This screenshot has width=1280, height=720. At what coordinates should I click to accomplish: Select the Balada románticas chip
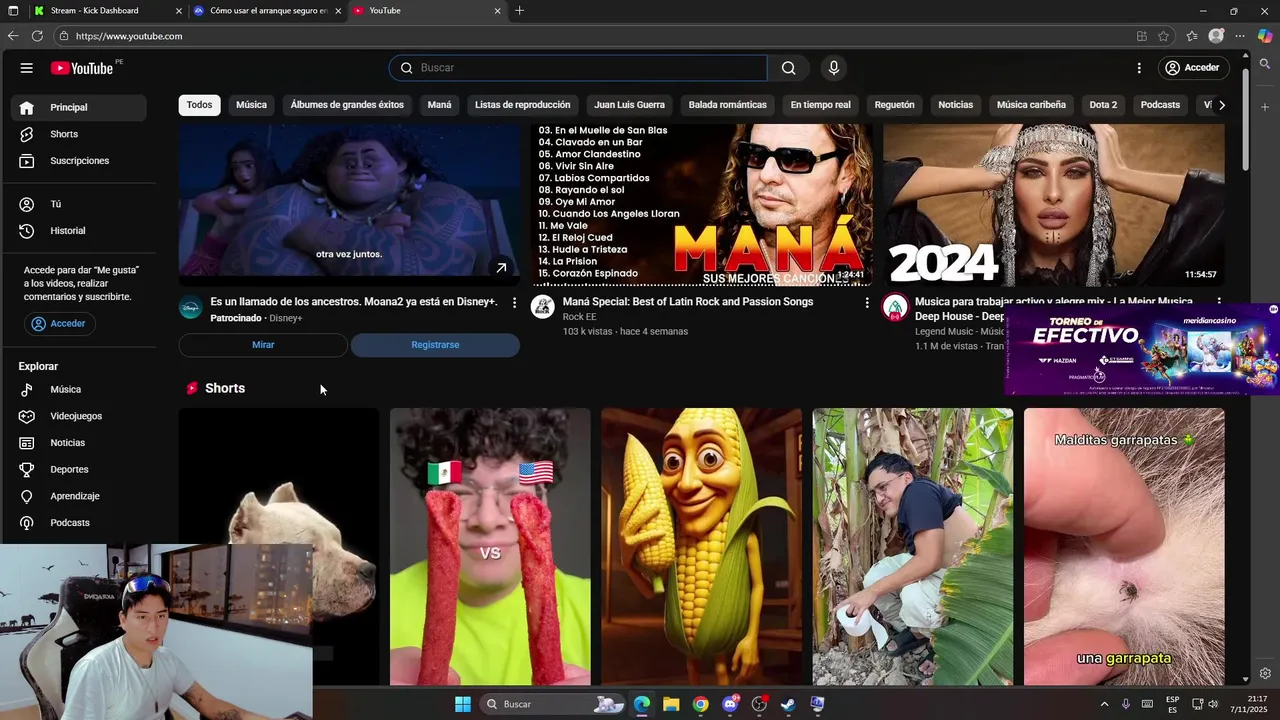728,105
